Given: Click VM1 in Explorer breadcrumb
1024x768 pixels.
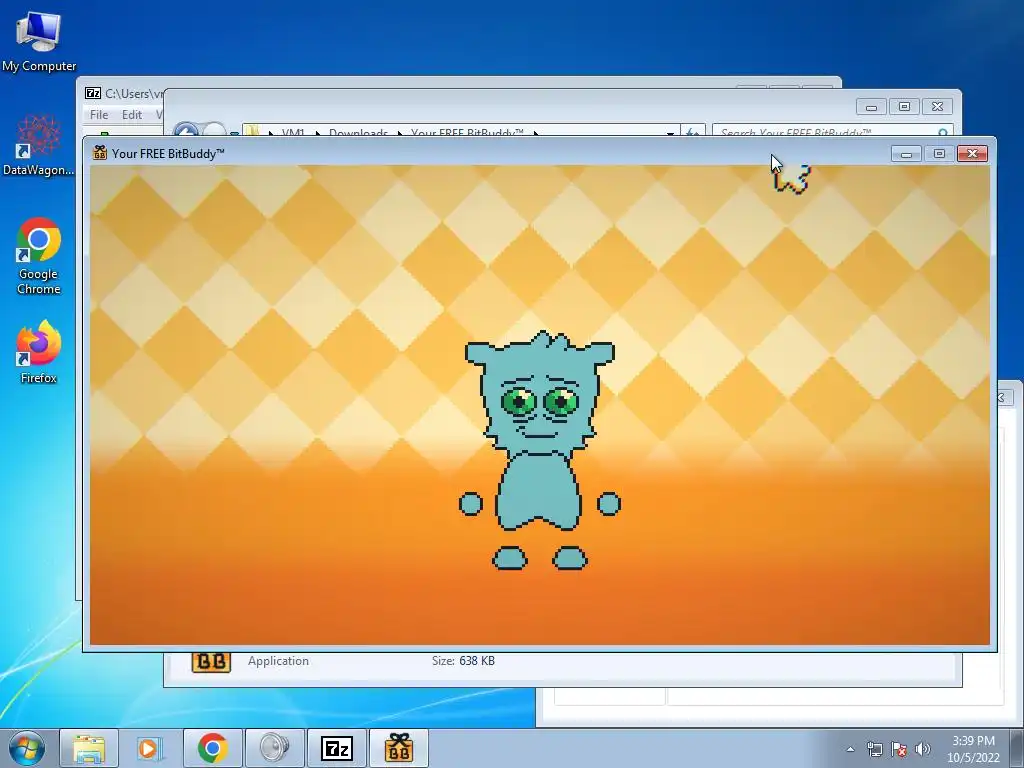Looking at the screenshot, I should coord(293,133).
